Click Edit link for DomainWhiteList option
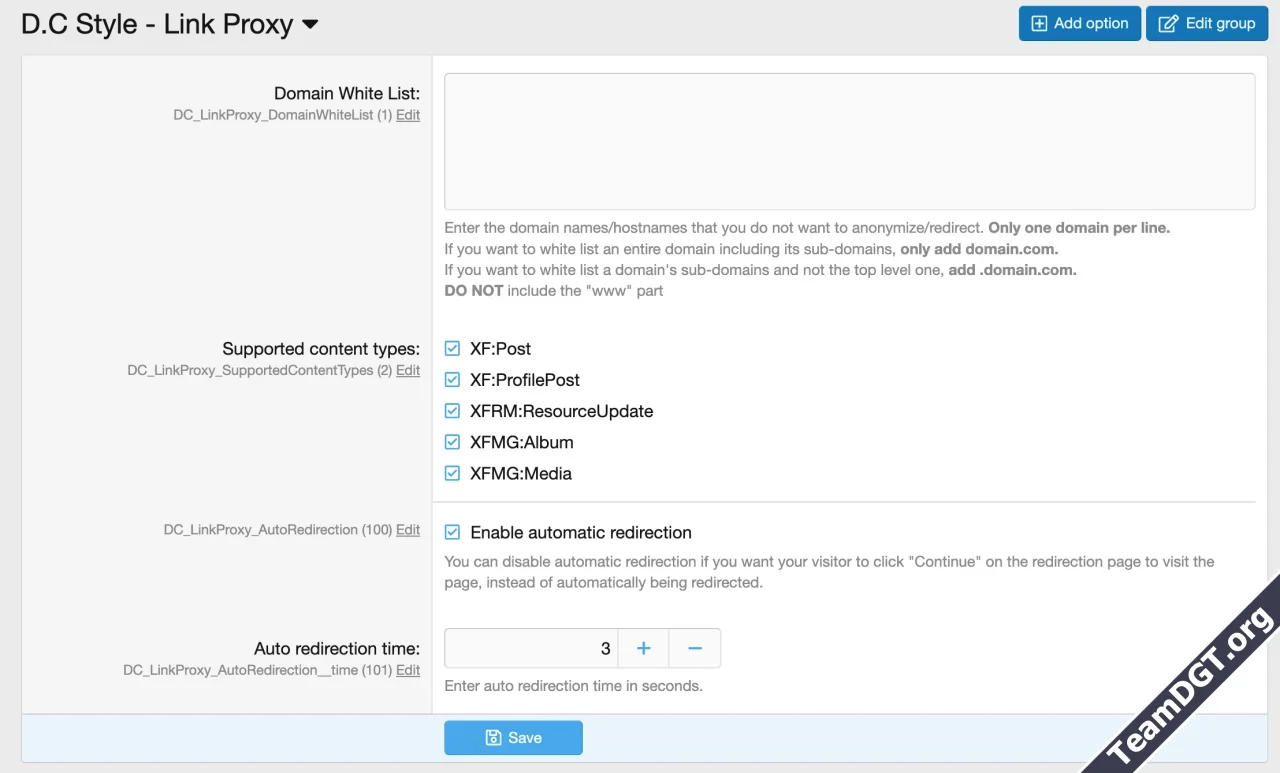1280x773 pixels. click(x=408, y=115)
